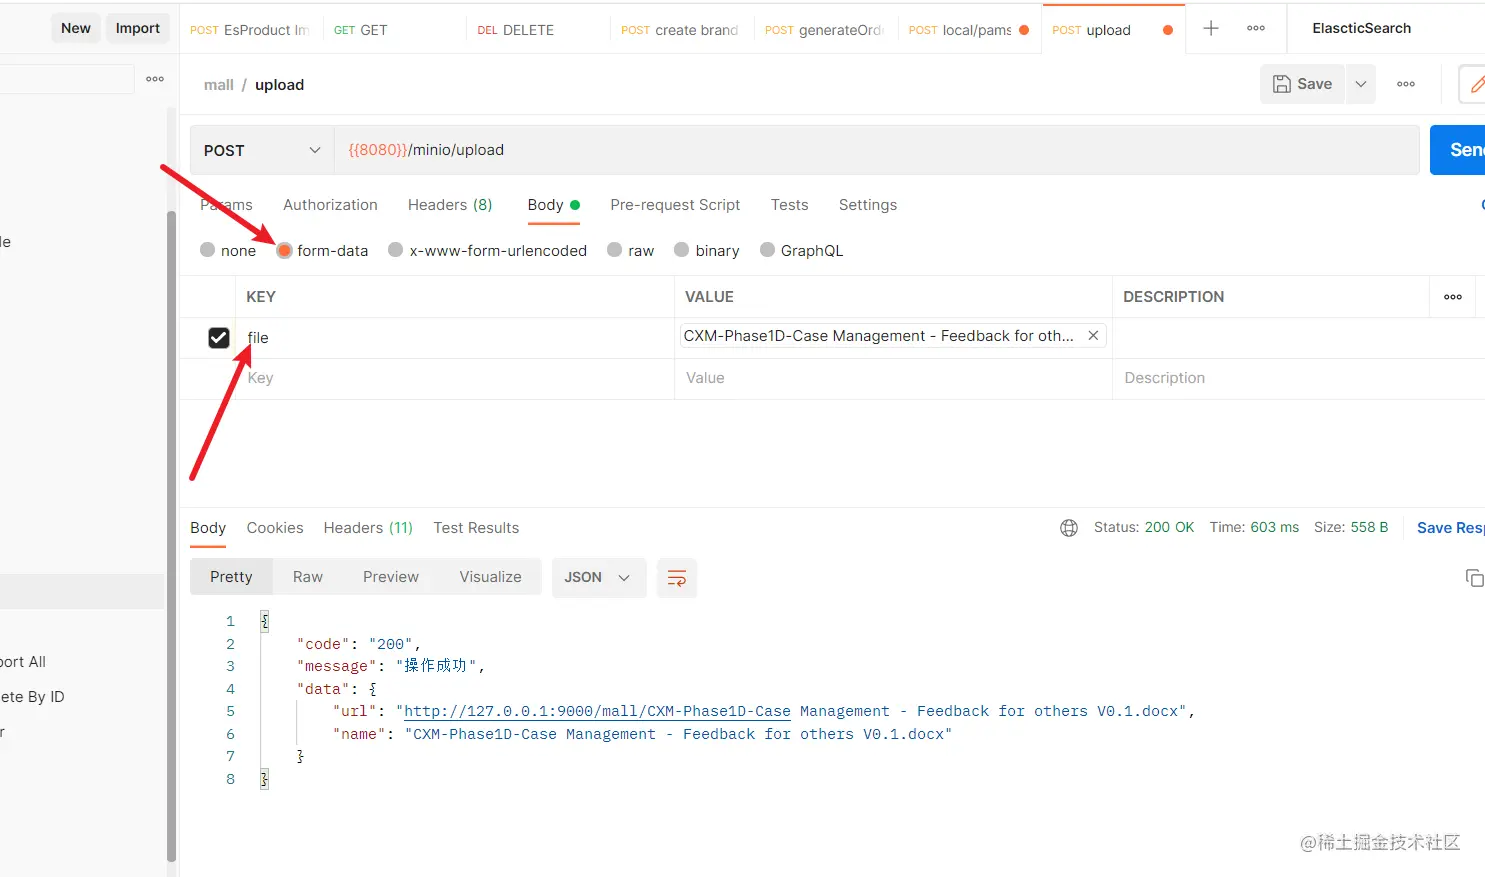Image resolution: width=1485 pixels, height=877 pixels.
Task: Open table column options ellipsis
Action: pos(1453,297)
